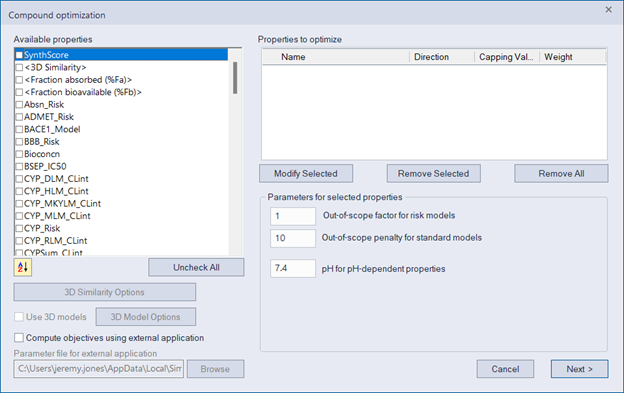Click Modify Selected button
Screen dimensions: 624x393
coord(306,173)
